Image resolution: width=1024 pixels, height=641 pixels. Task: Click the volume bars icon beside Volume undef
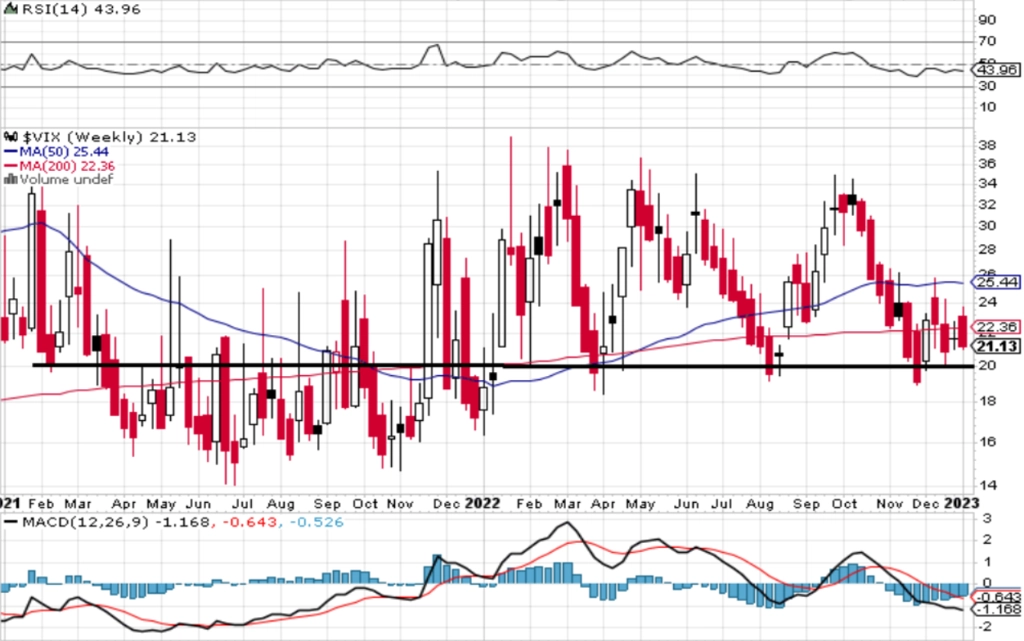click(x=10, y=180)
